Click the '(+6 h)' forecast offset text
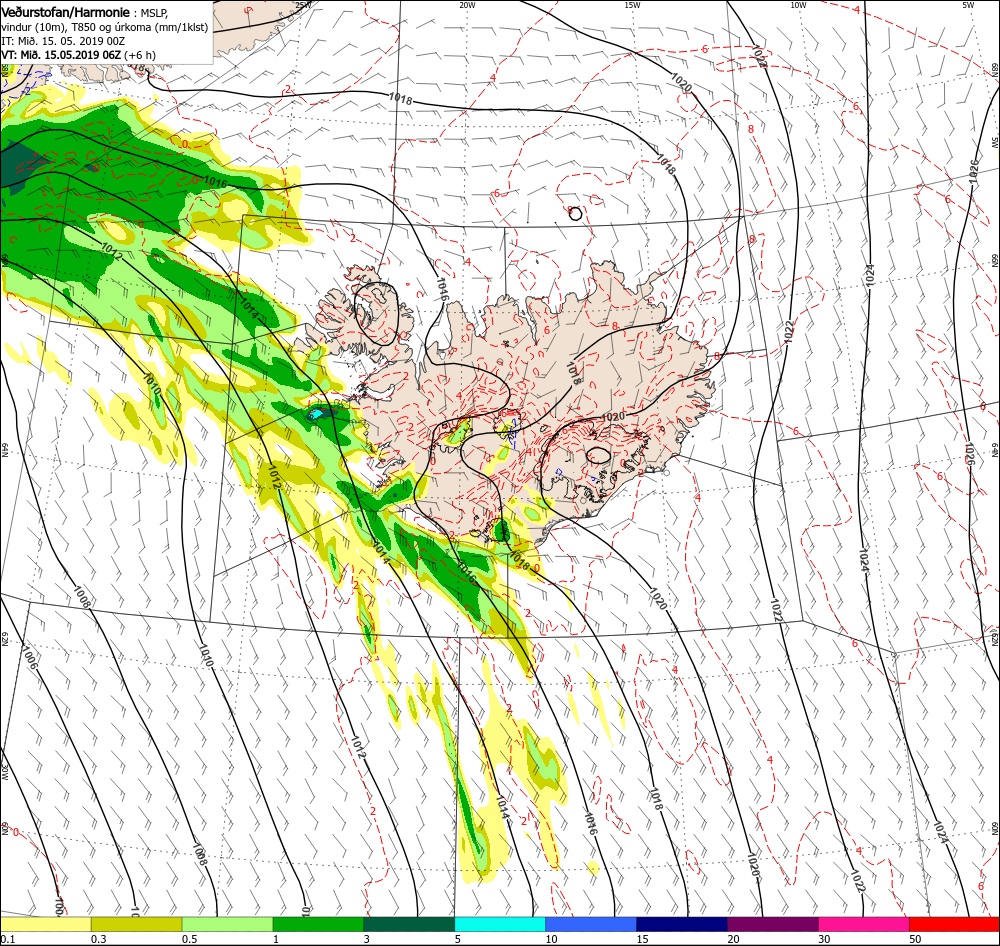This screenshot has height=946, width=1000. tap(140, 55)
